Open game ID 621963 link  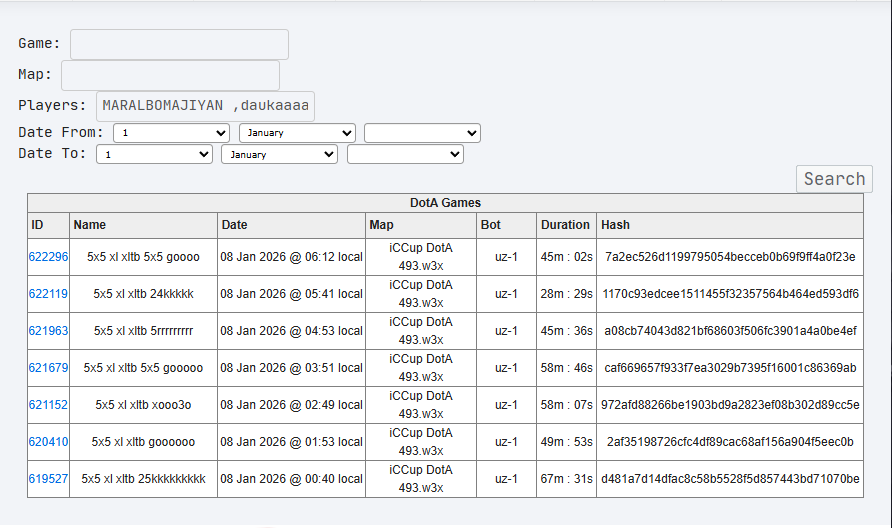click(48, 331)
